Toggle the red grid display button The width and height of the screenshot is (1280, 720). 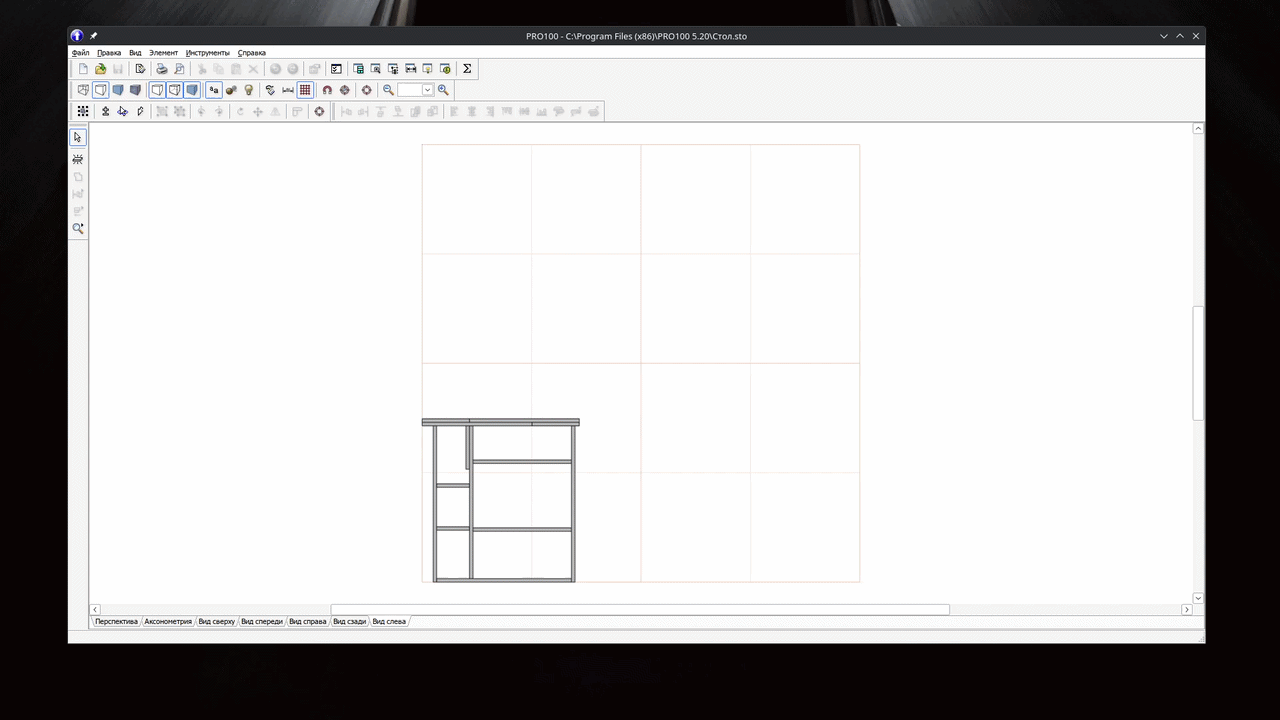coord(305,90)
